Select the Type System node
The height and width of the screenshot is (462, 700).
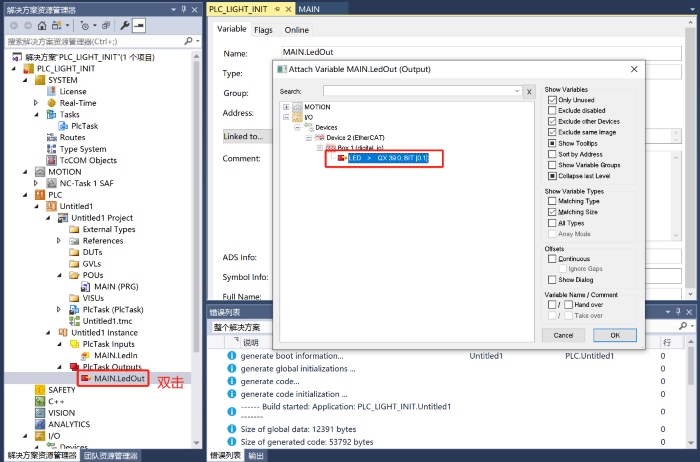[83, 149]
